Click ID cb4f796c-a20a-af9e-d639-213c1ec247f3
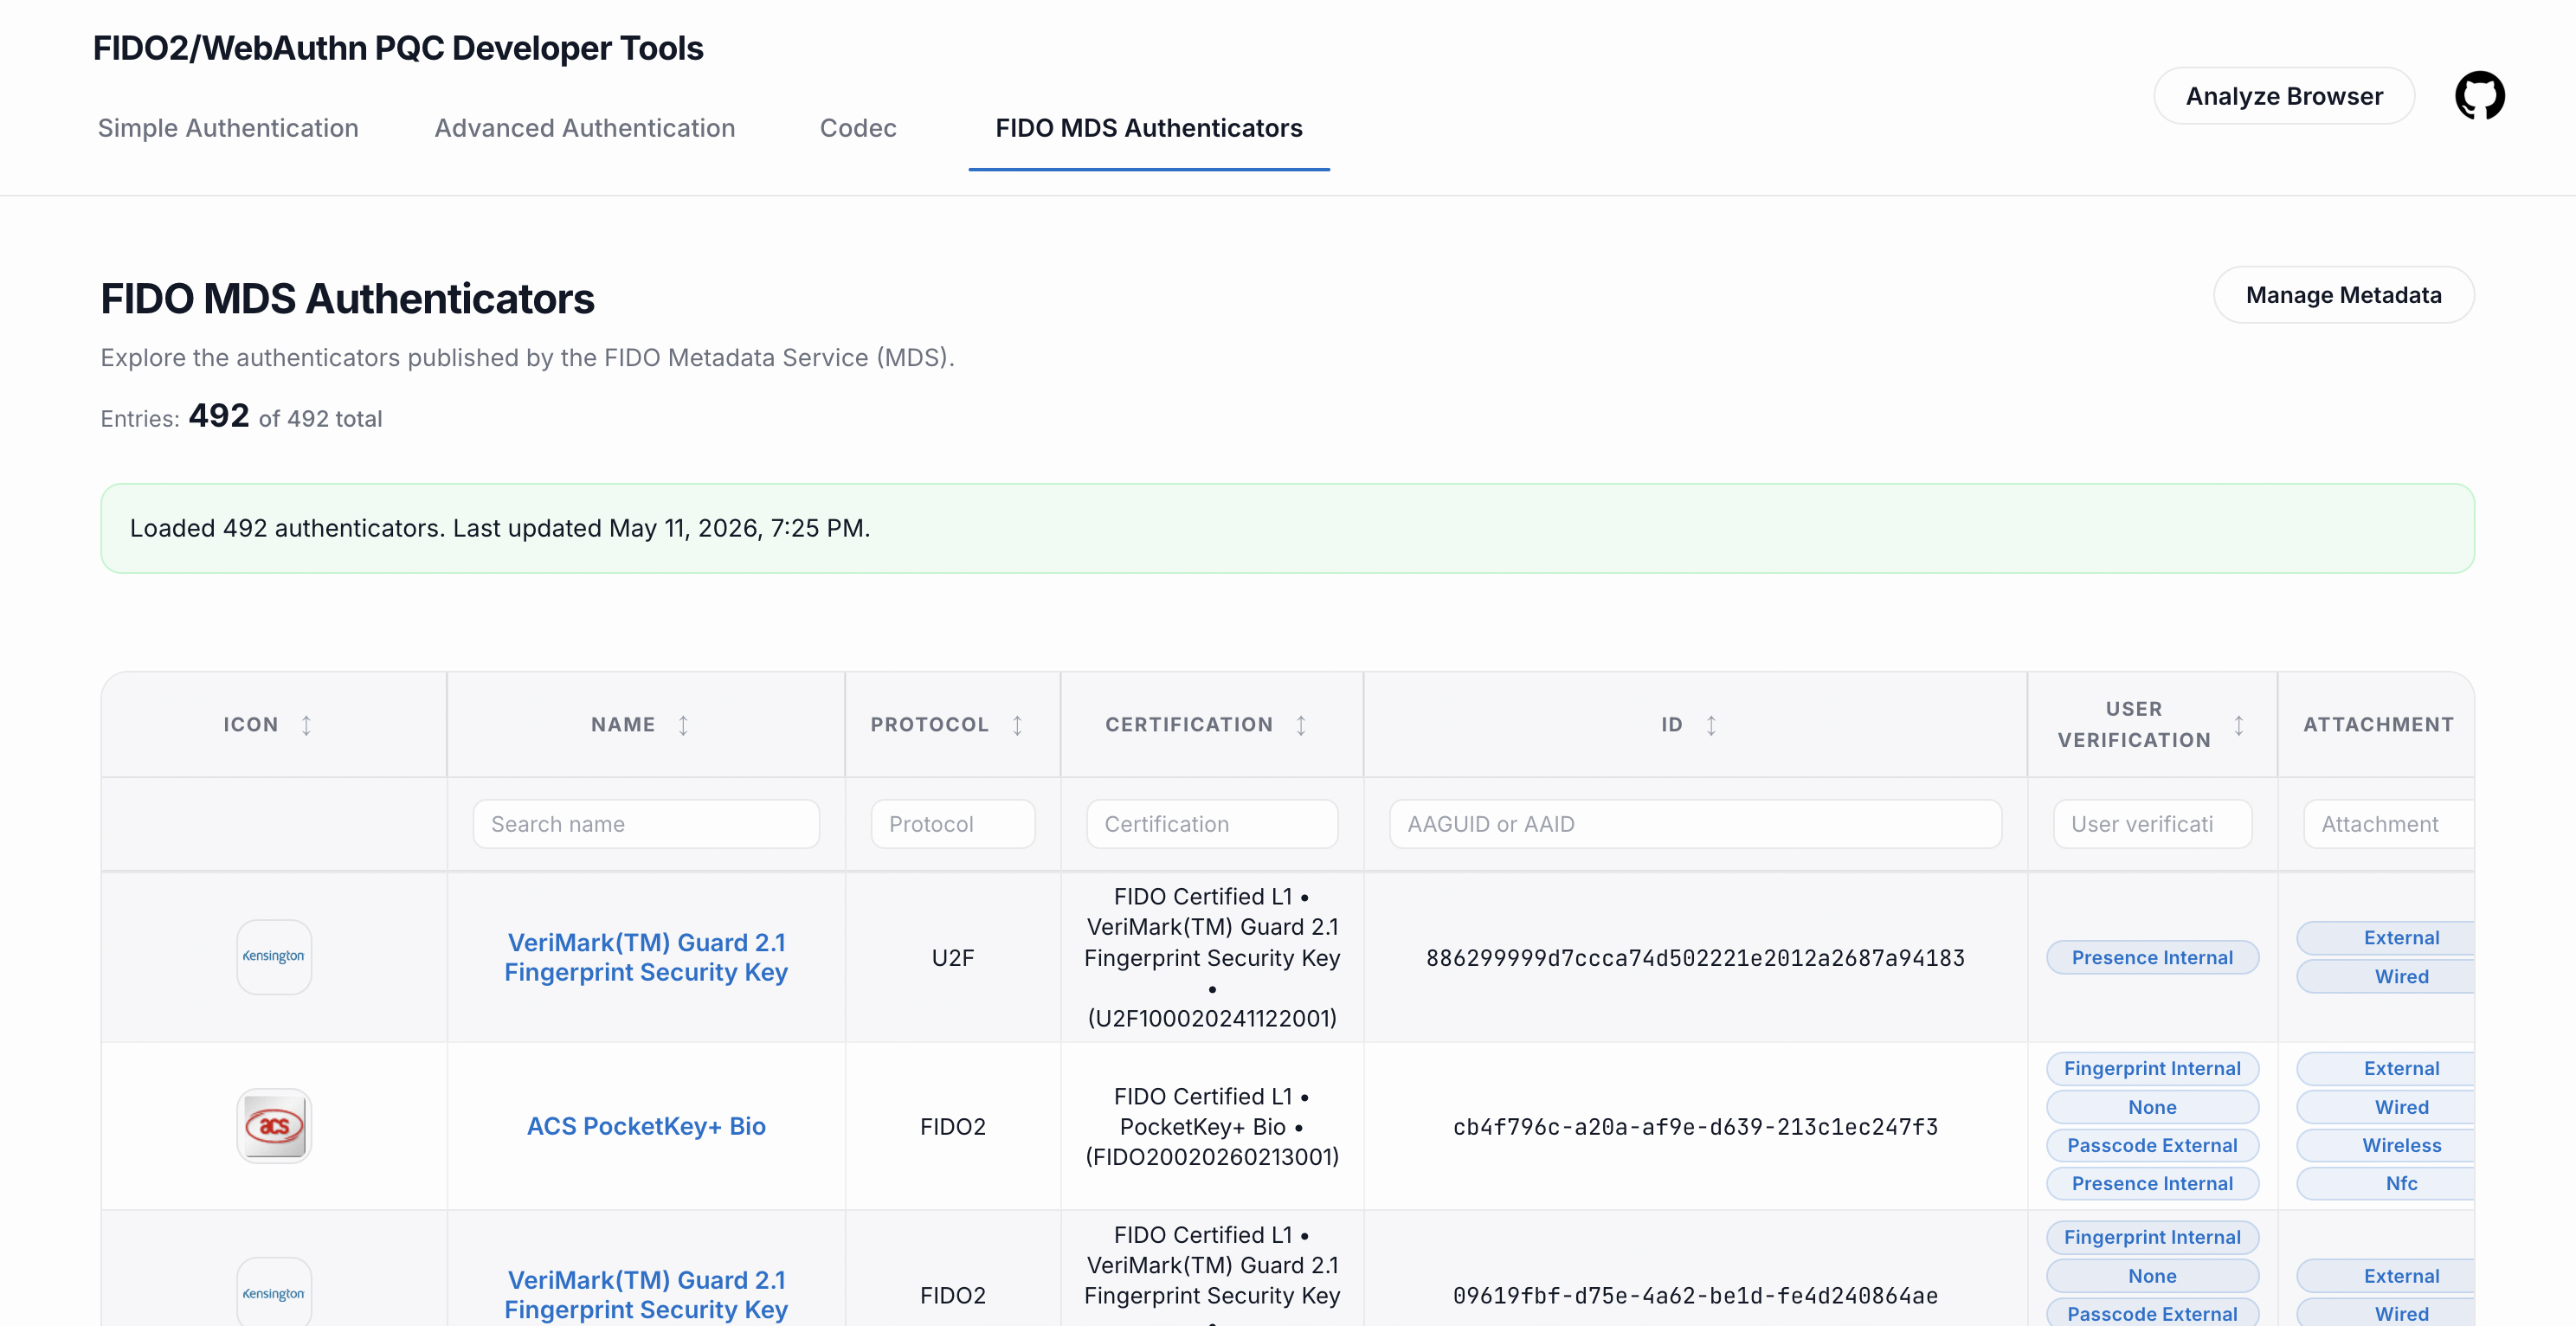2576x1326 pixels. click(x=1695, y=1127)
